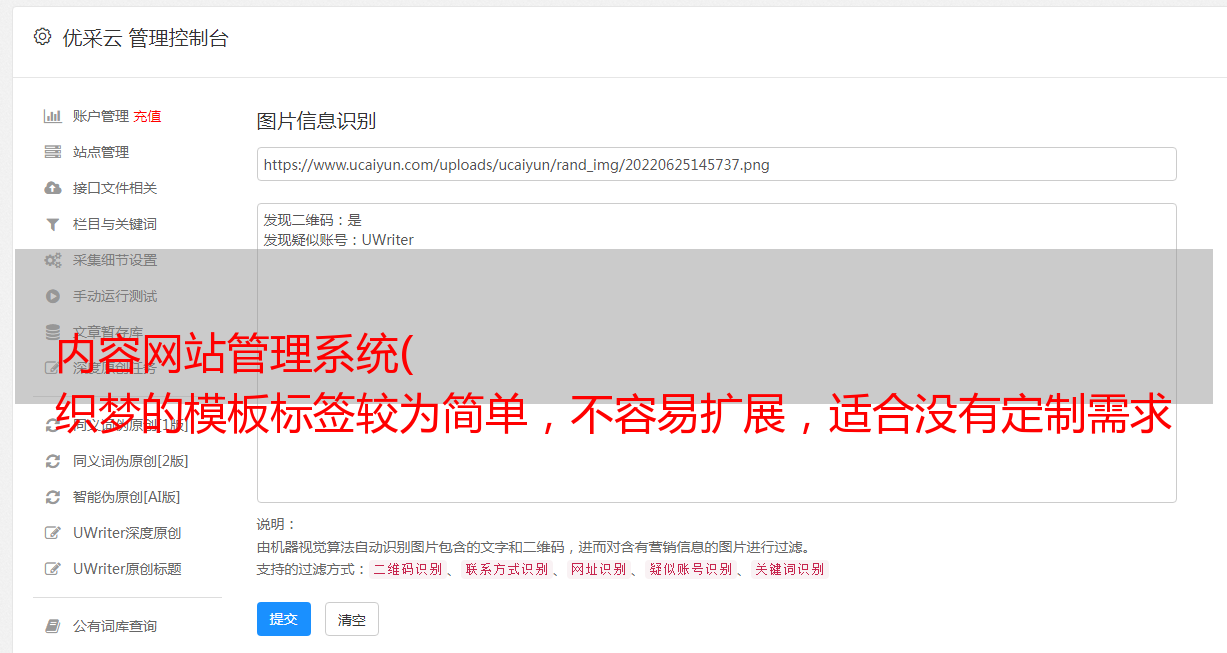Click the gears icon for 采集细节设置

[x=53, y=260]
